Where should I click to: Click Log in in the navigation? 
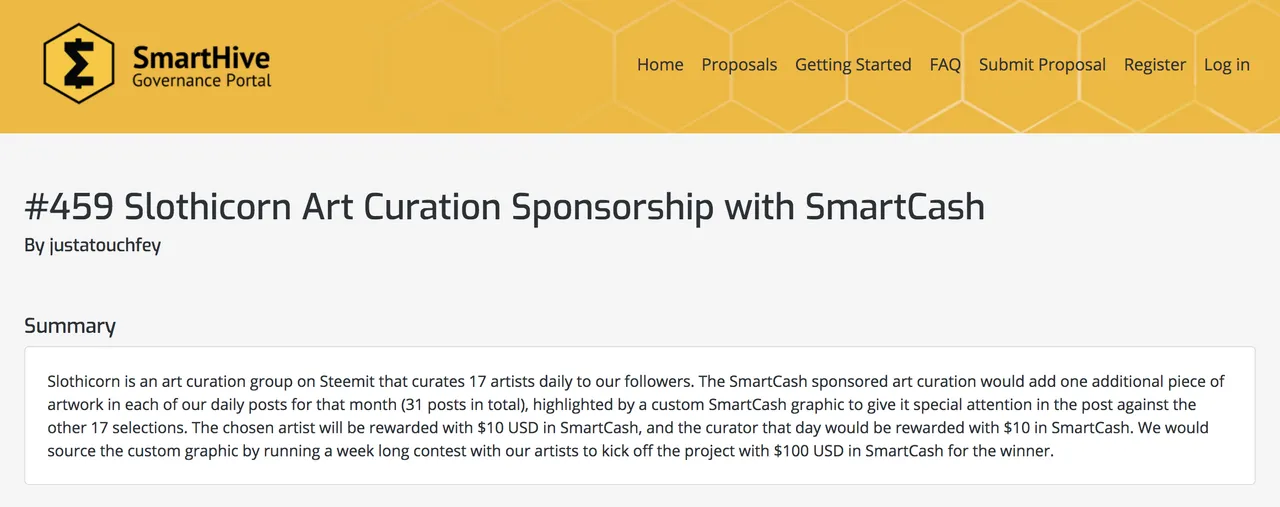1227,64
